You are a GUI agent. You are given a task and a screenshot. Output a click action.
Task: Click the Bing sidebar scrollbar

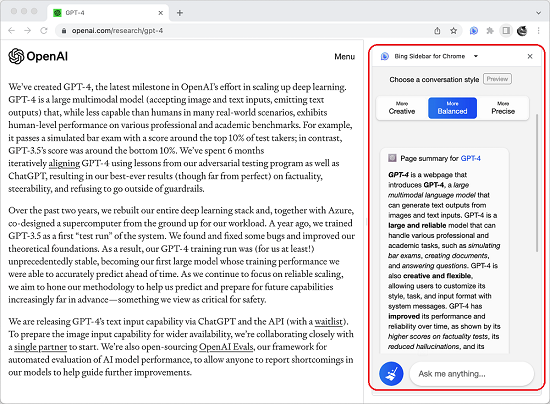coord(536,182)
